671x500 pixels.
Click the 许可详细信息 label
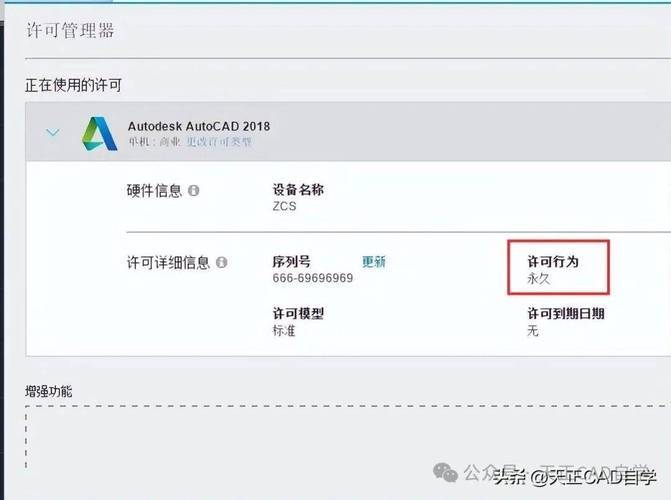[169, 262]
